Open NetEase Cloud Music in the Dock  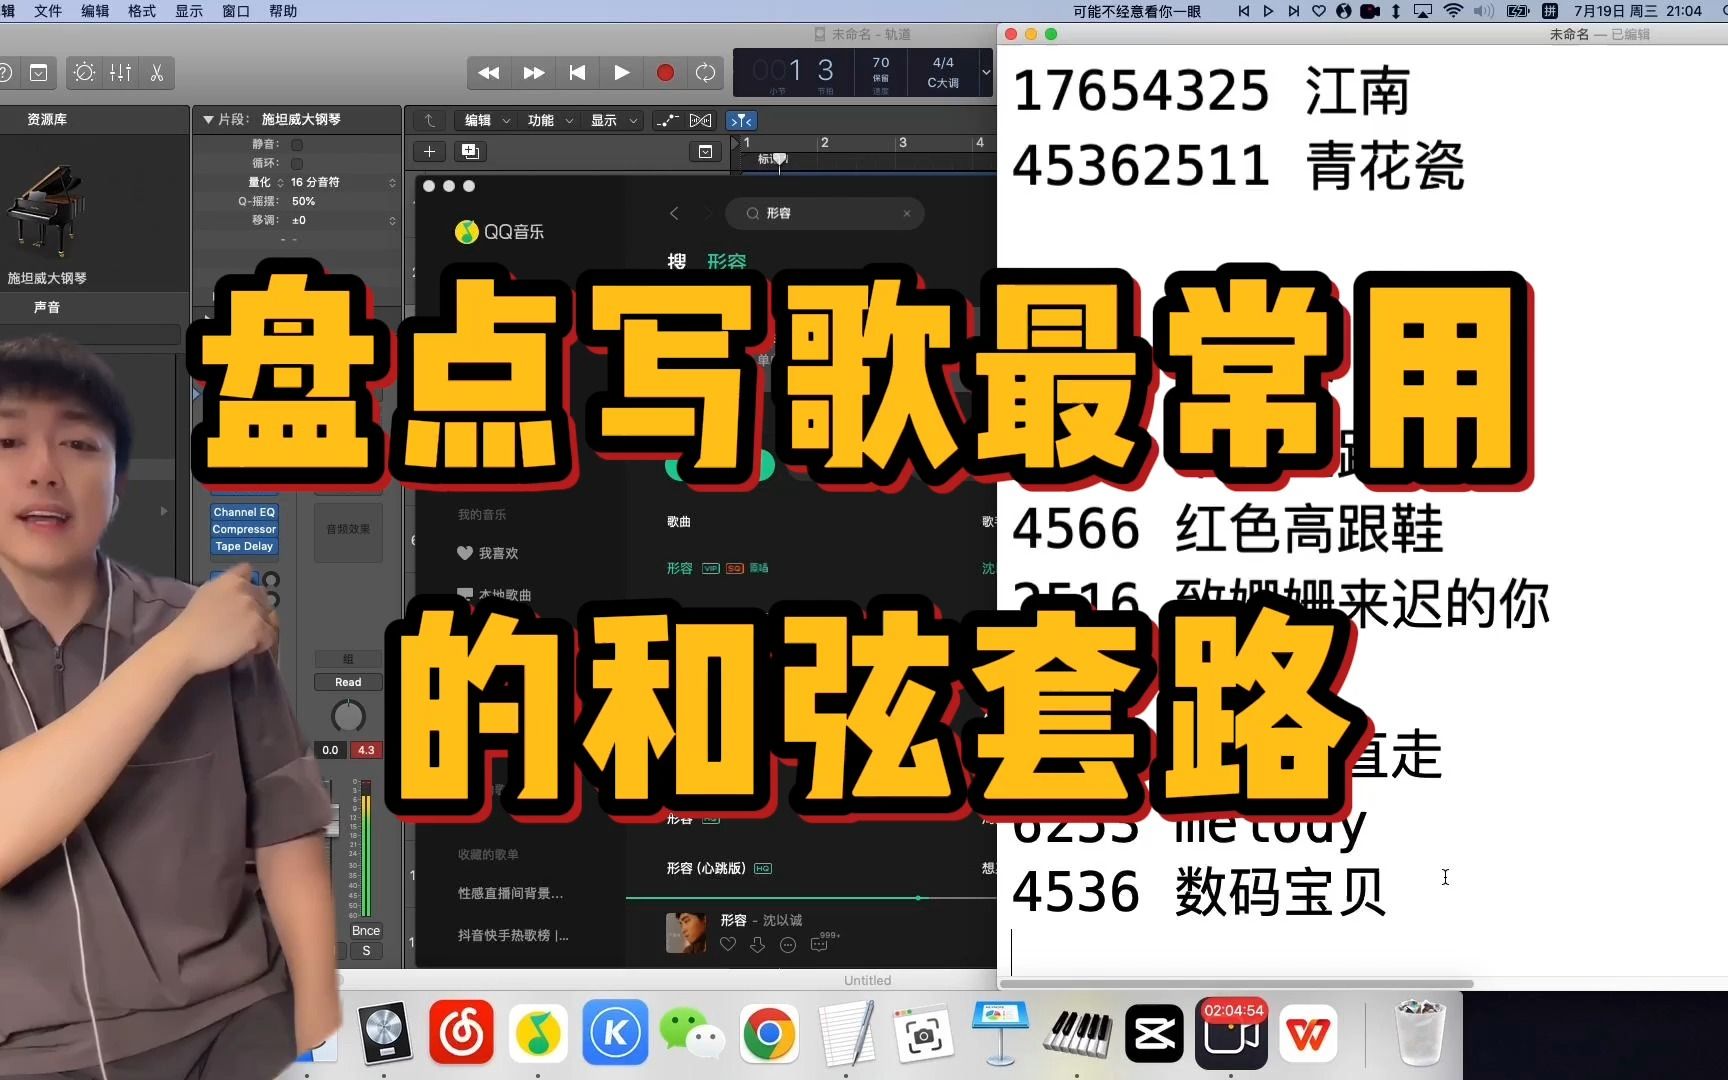tap(461, 1032)
